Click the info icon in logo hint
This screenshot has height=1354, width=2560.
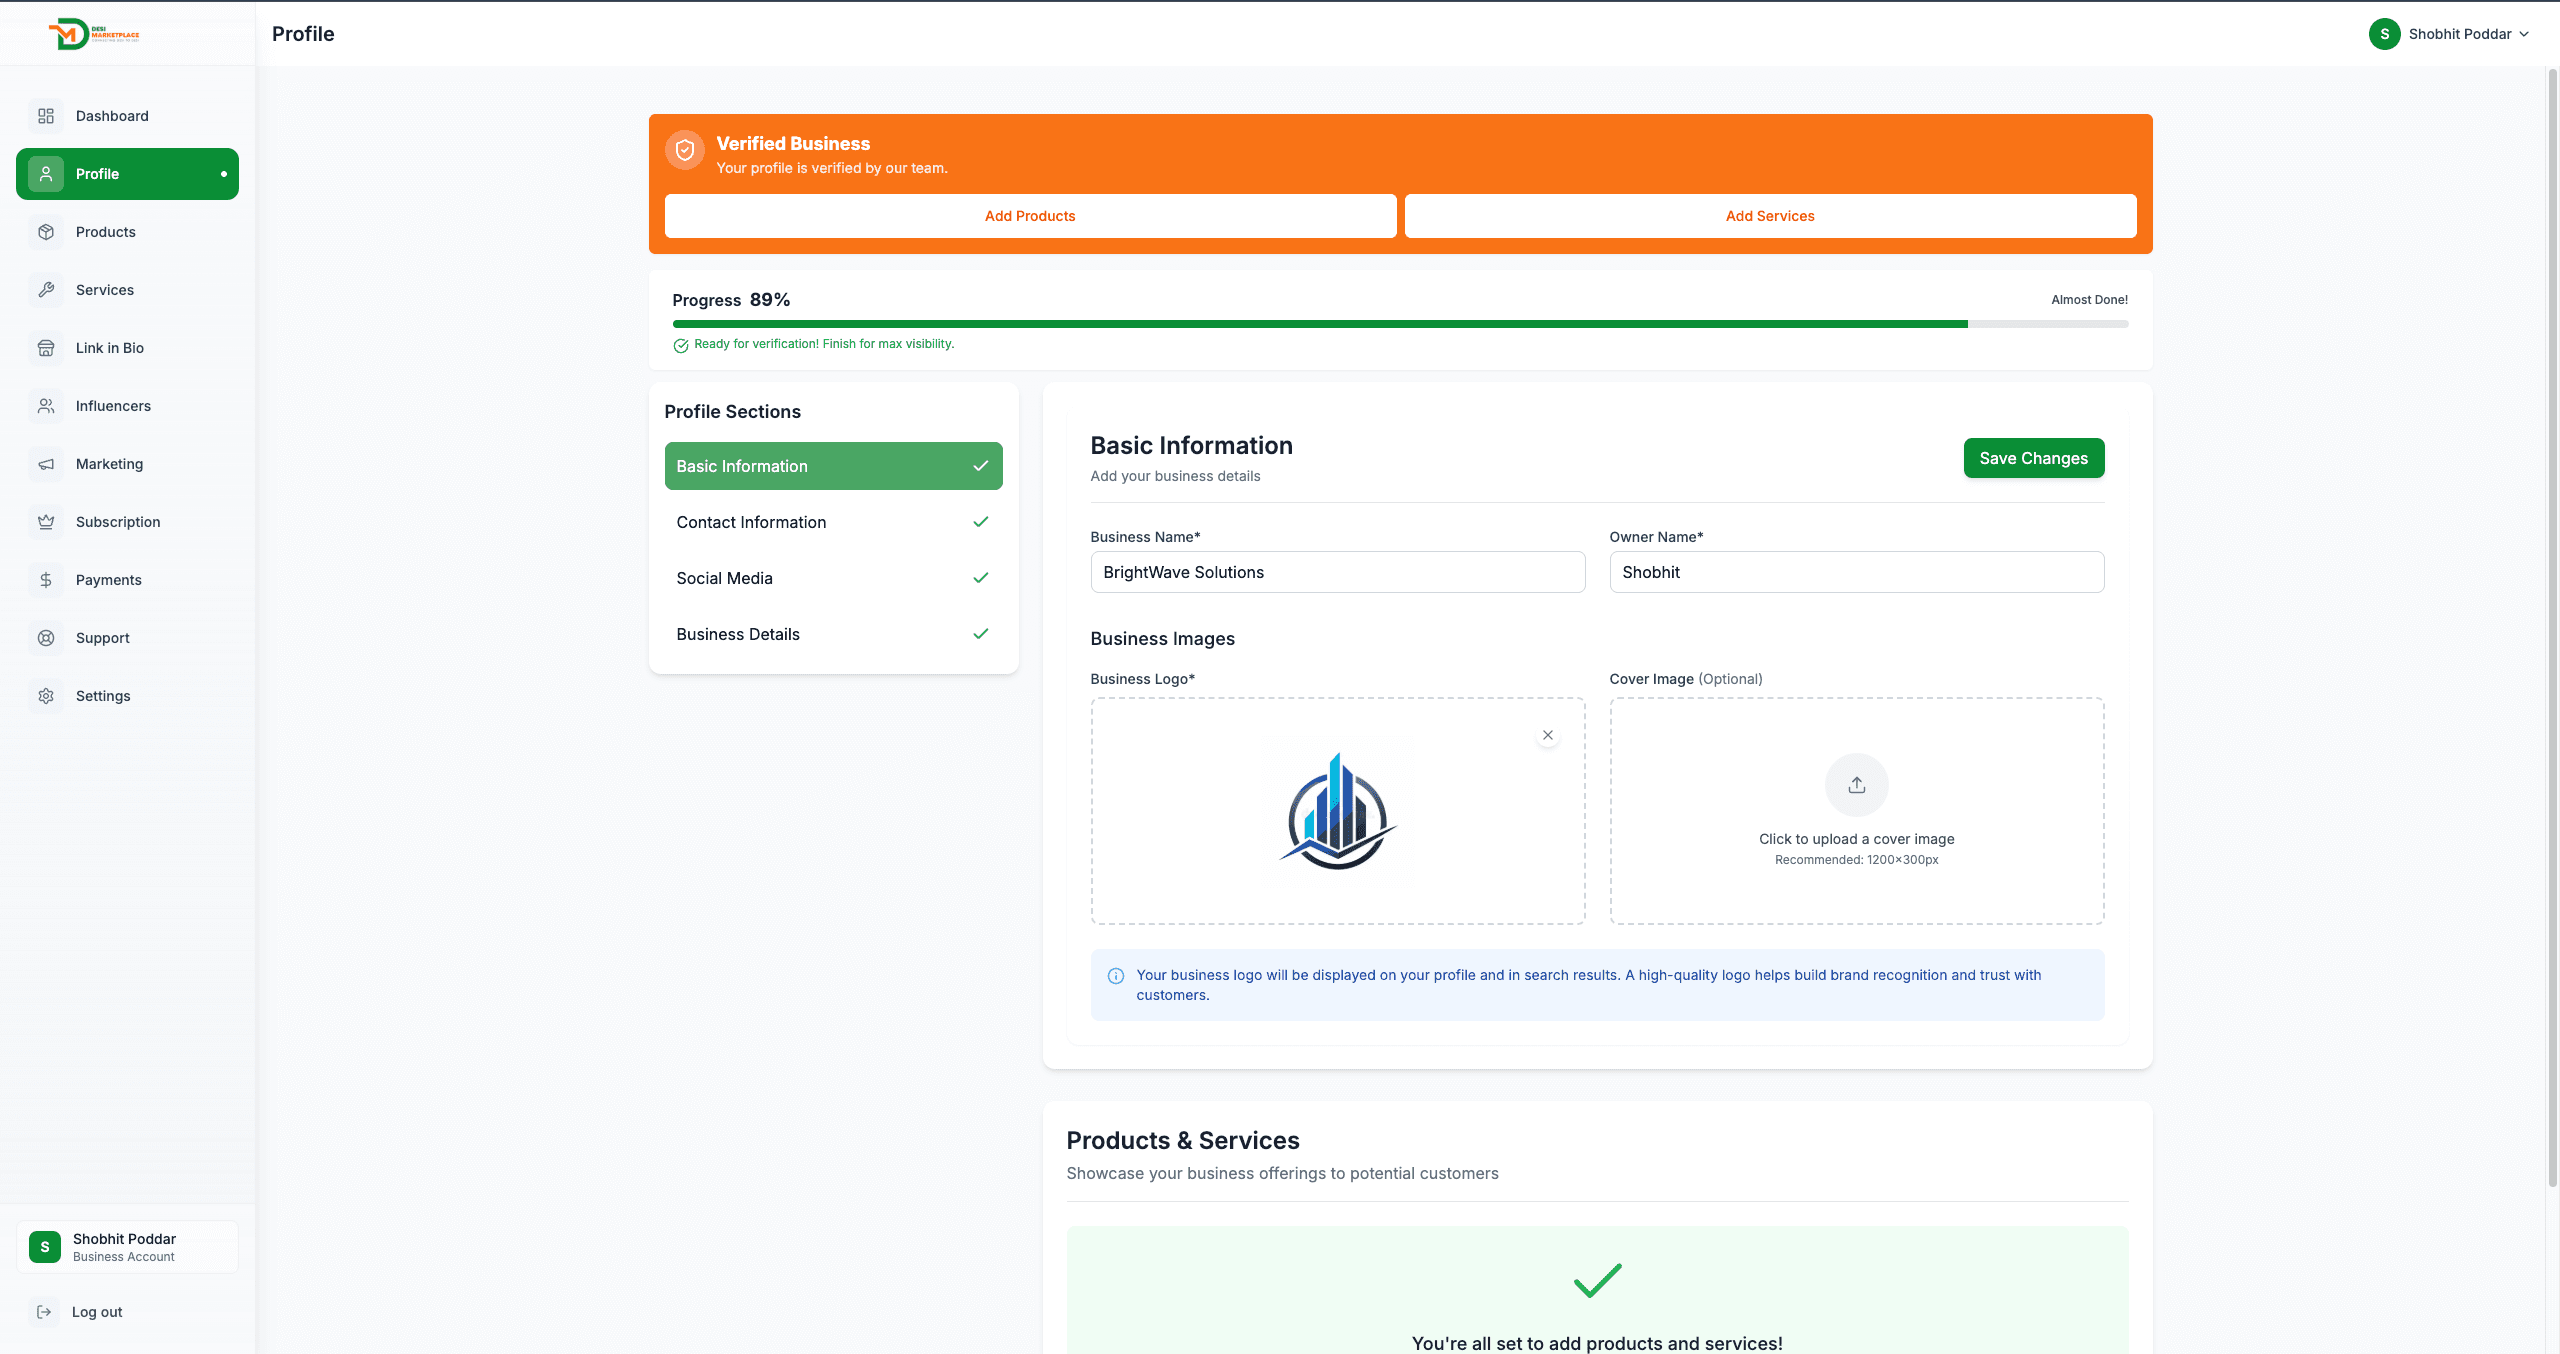1116,976
